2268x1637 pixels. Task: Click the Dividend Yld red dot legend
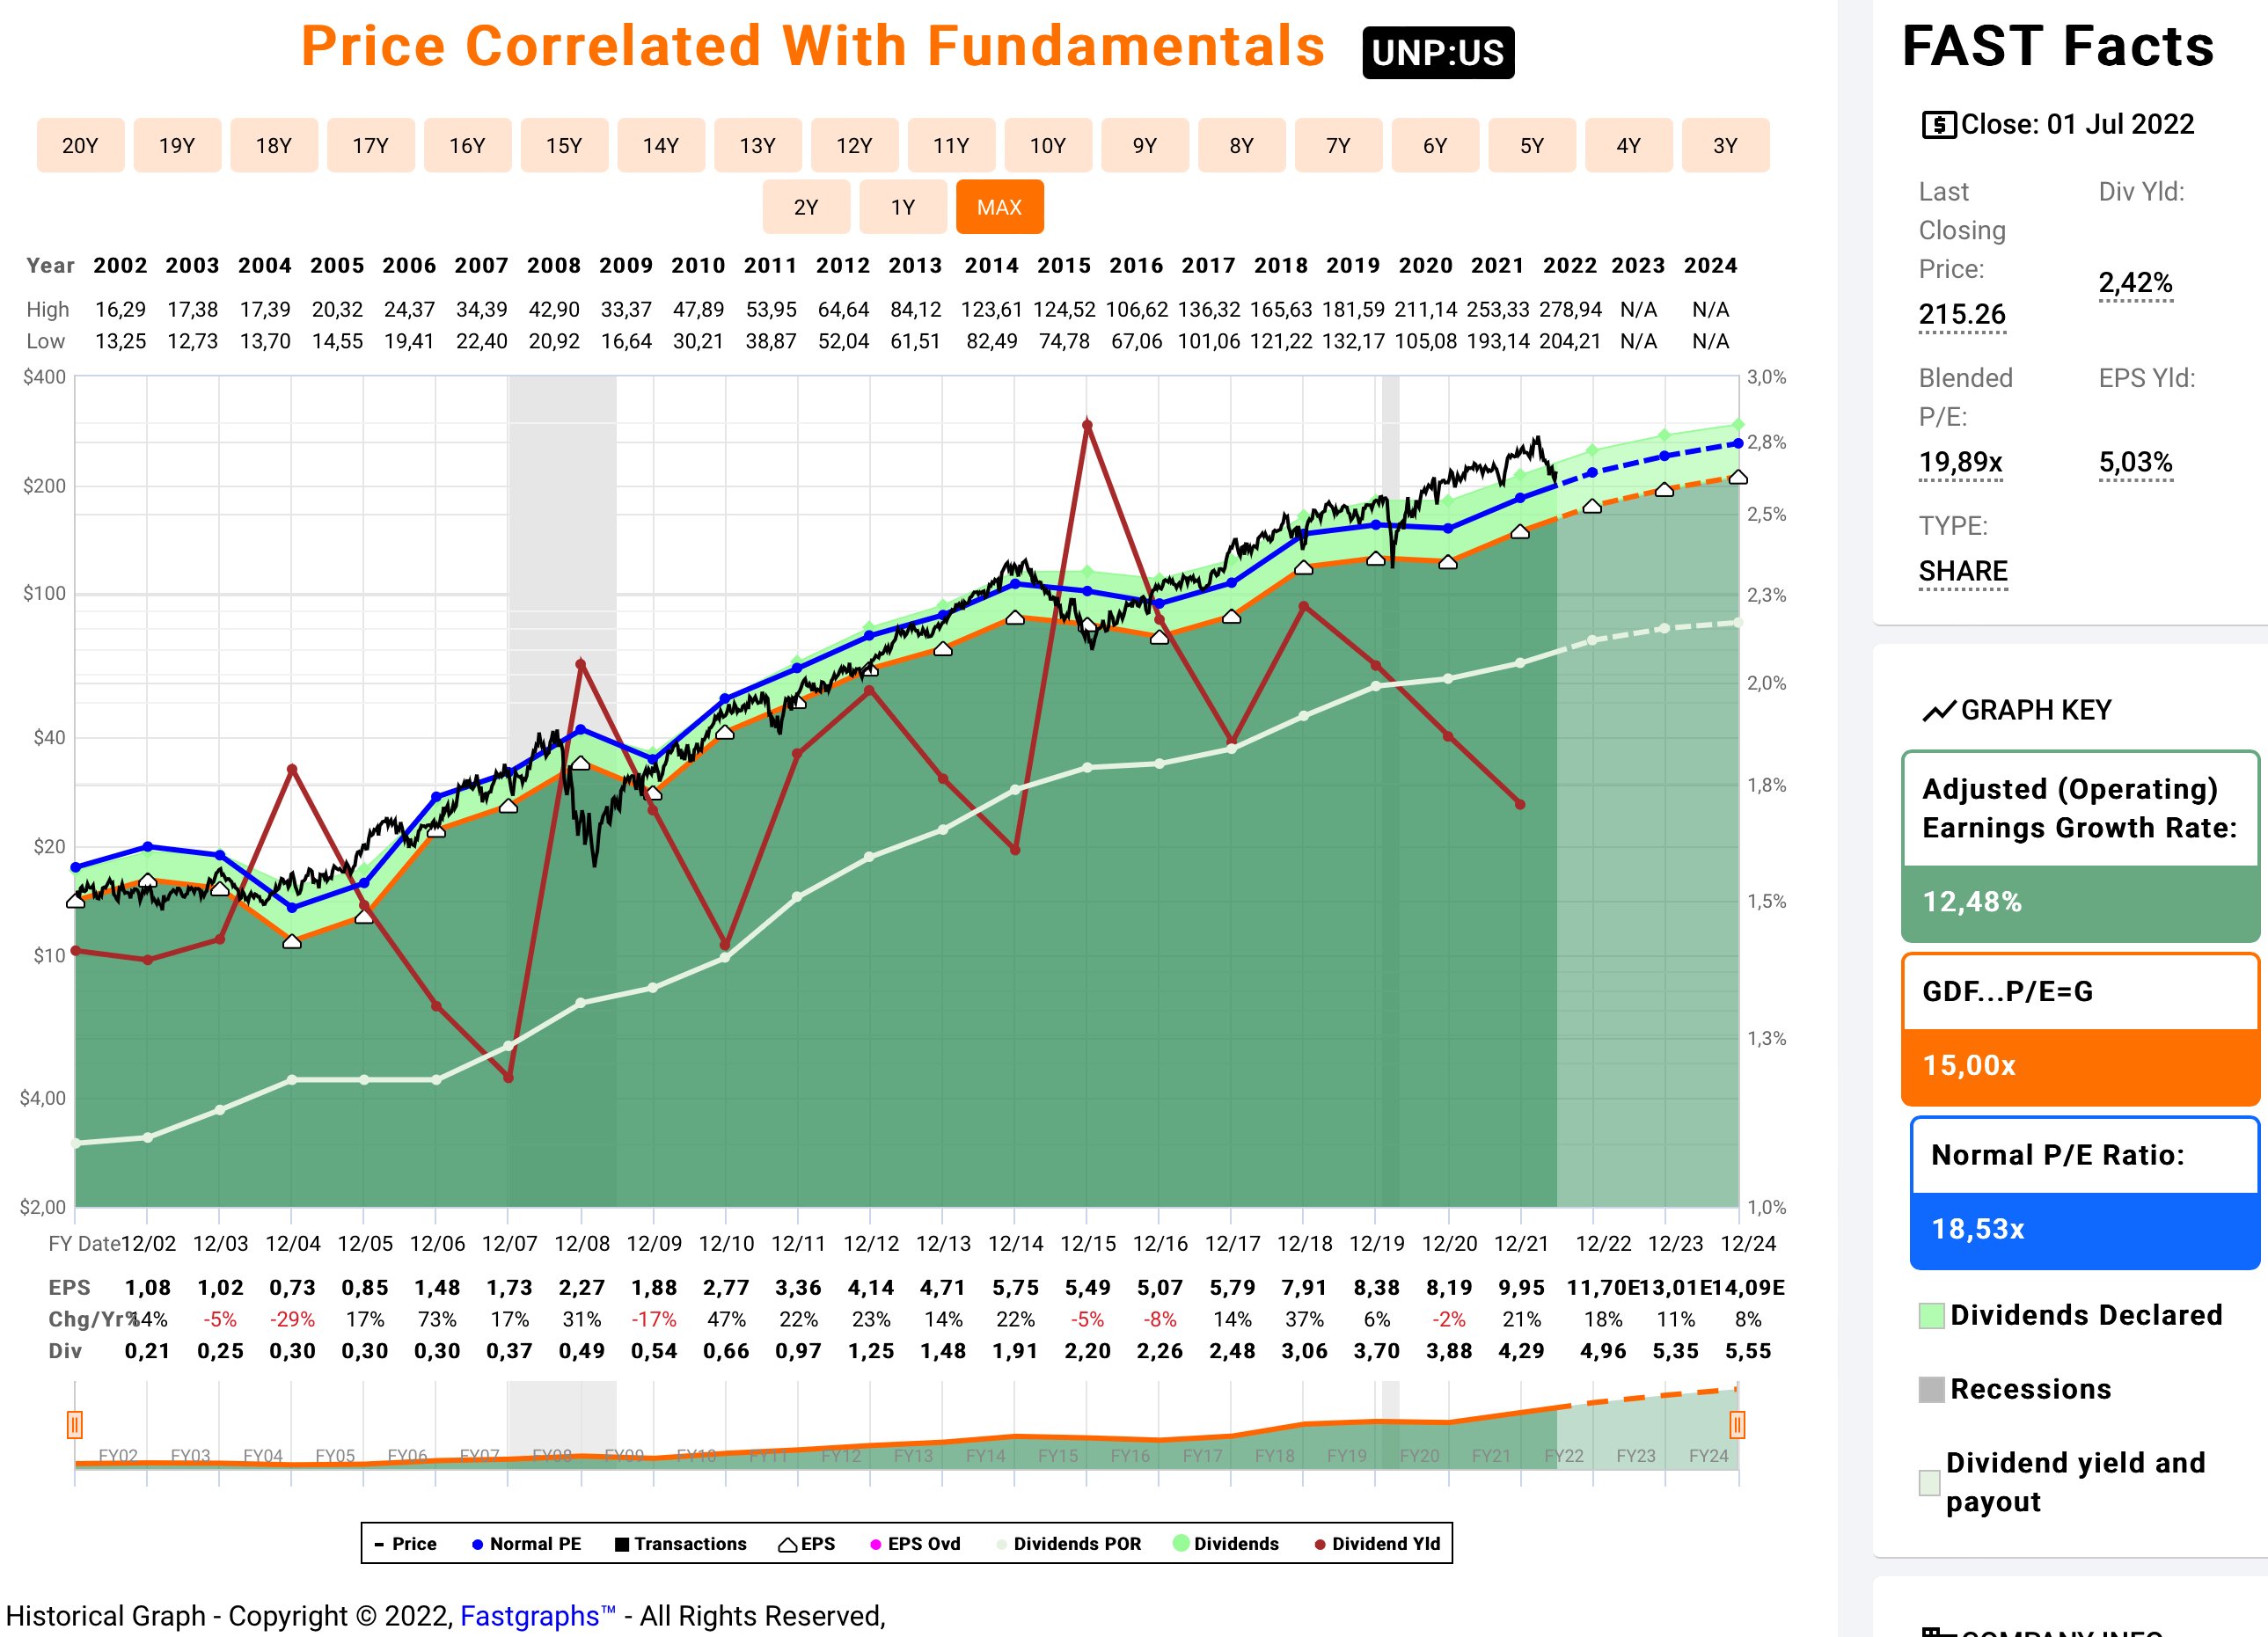(x=1320, y=1544)
